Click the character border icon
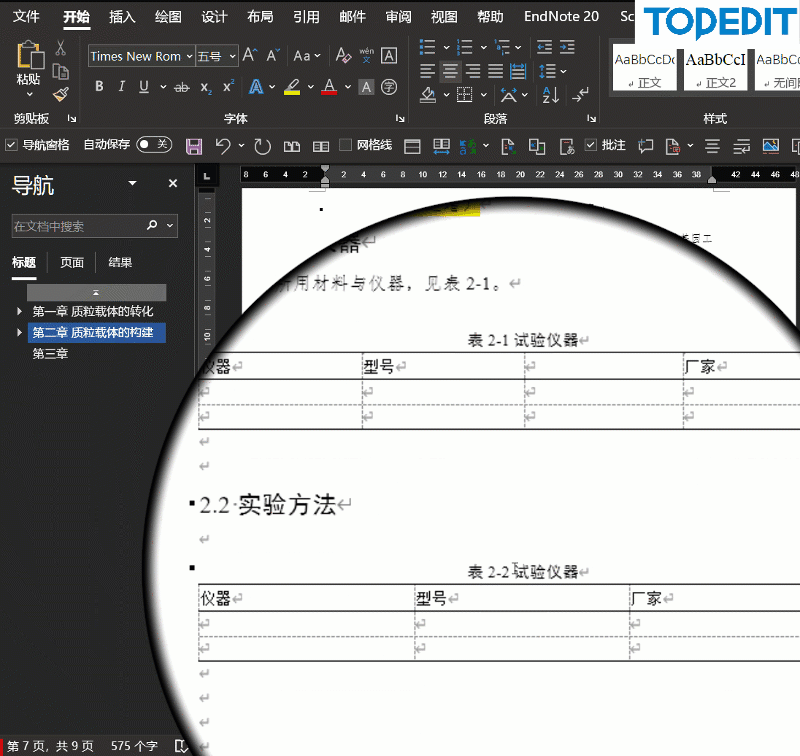The image size is (800, 756). pos(389,55)
